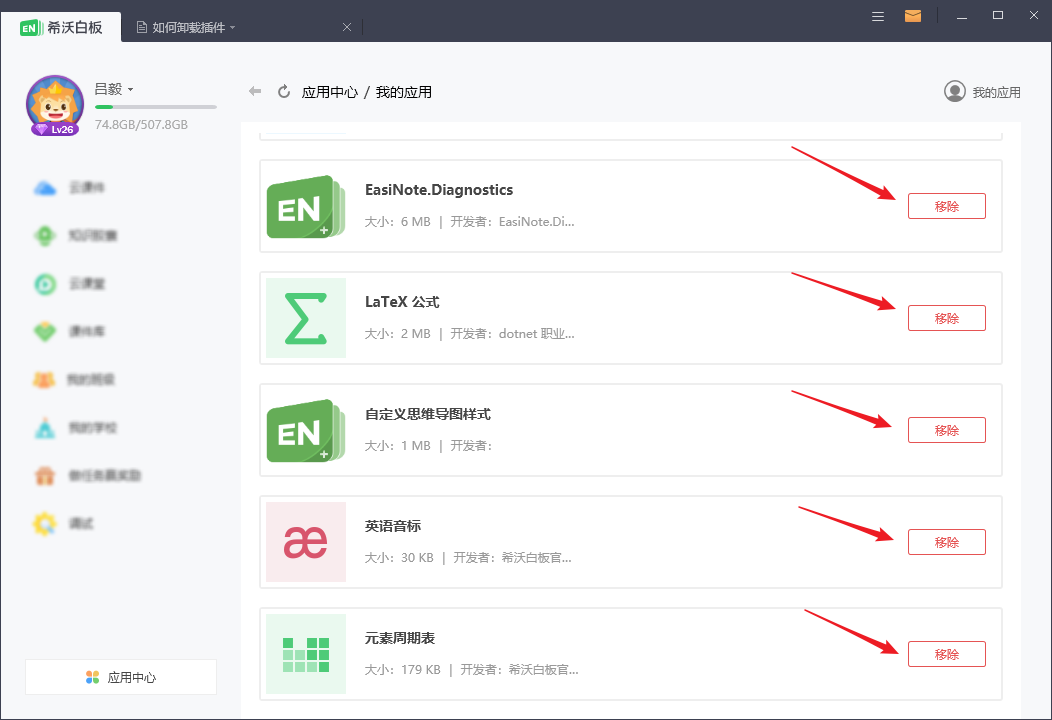The height and width of the screenshot is (720, 1052).
Task: Click the lion avatar with Lv26 badge
Action: (x=55, y=105)
